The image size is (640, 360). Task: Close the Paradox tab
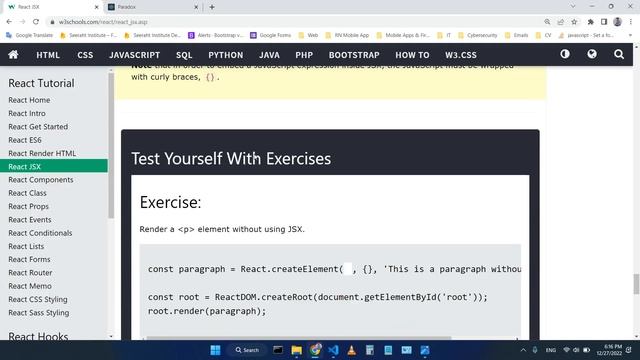coord(196,7)
